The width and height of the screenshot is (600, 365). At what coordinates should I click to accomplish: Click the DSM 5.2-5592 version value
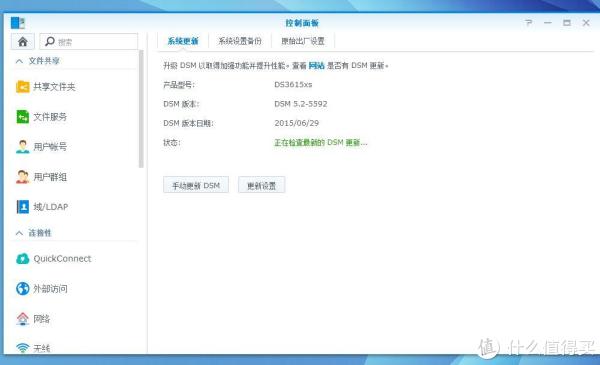pos(301,104)
